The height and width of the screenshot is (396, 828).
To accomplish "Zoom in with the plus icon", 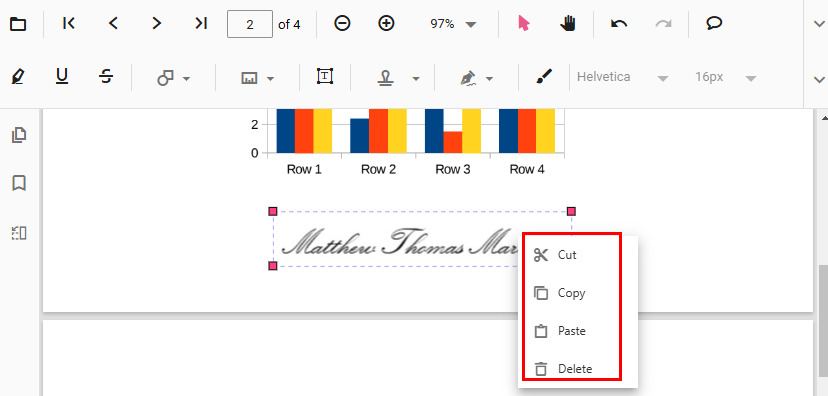I will coord(387,23).
